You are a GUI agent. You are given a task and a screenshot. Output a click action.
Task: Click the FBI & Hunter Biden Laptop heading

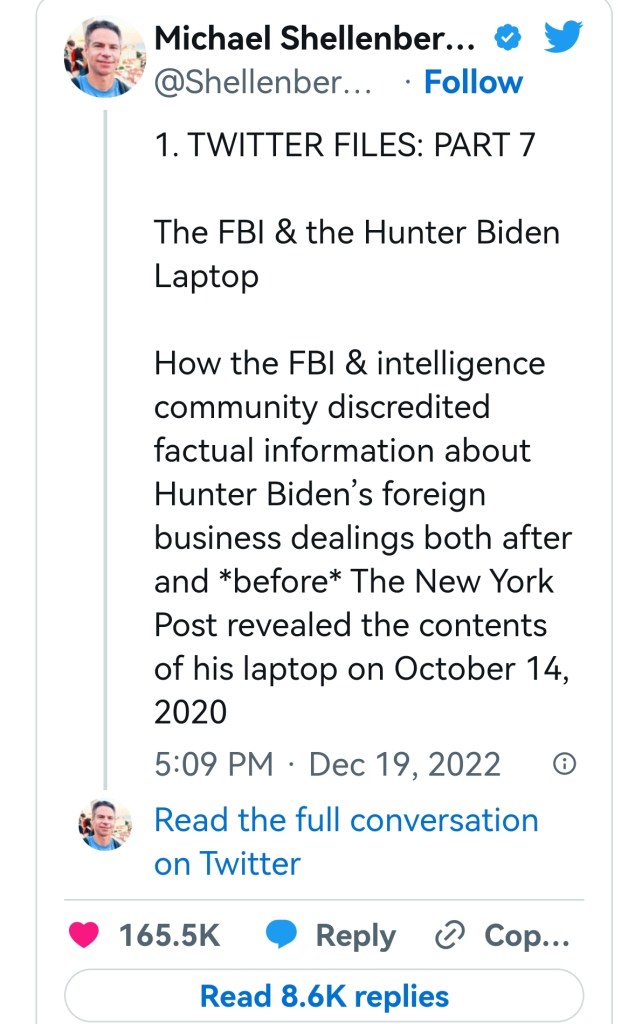click(x=356, y=254)
